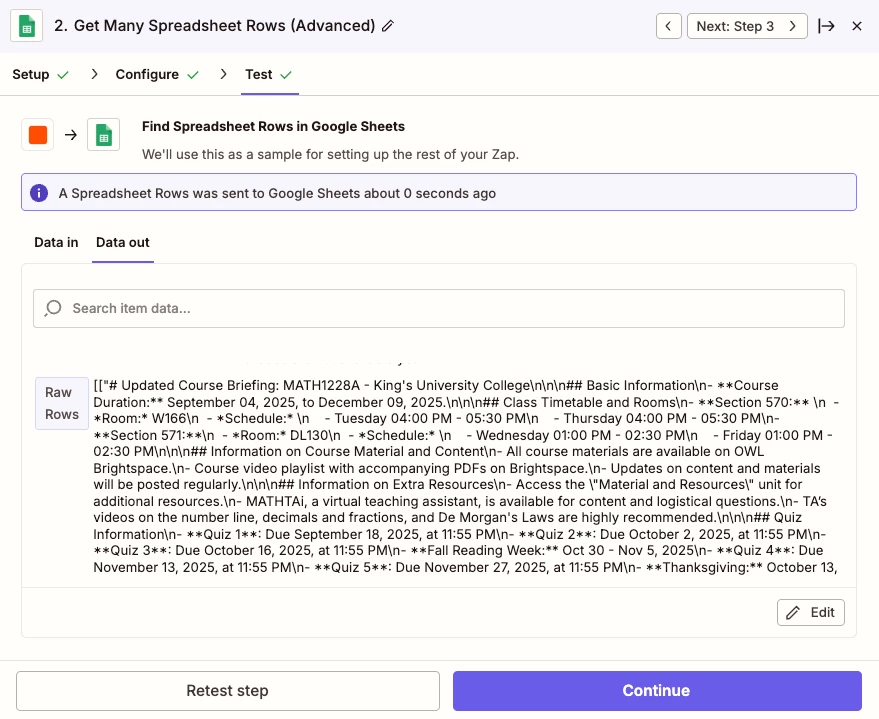The image size is (879, 719).
Task: Click the orange trigger app icon
Action: click(x=38, y=135)
